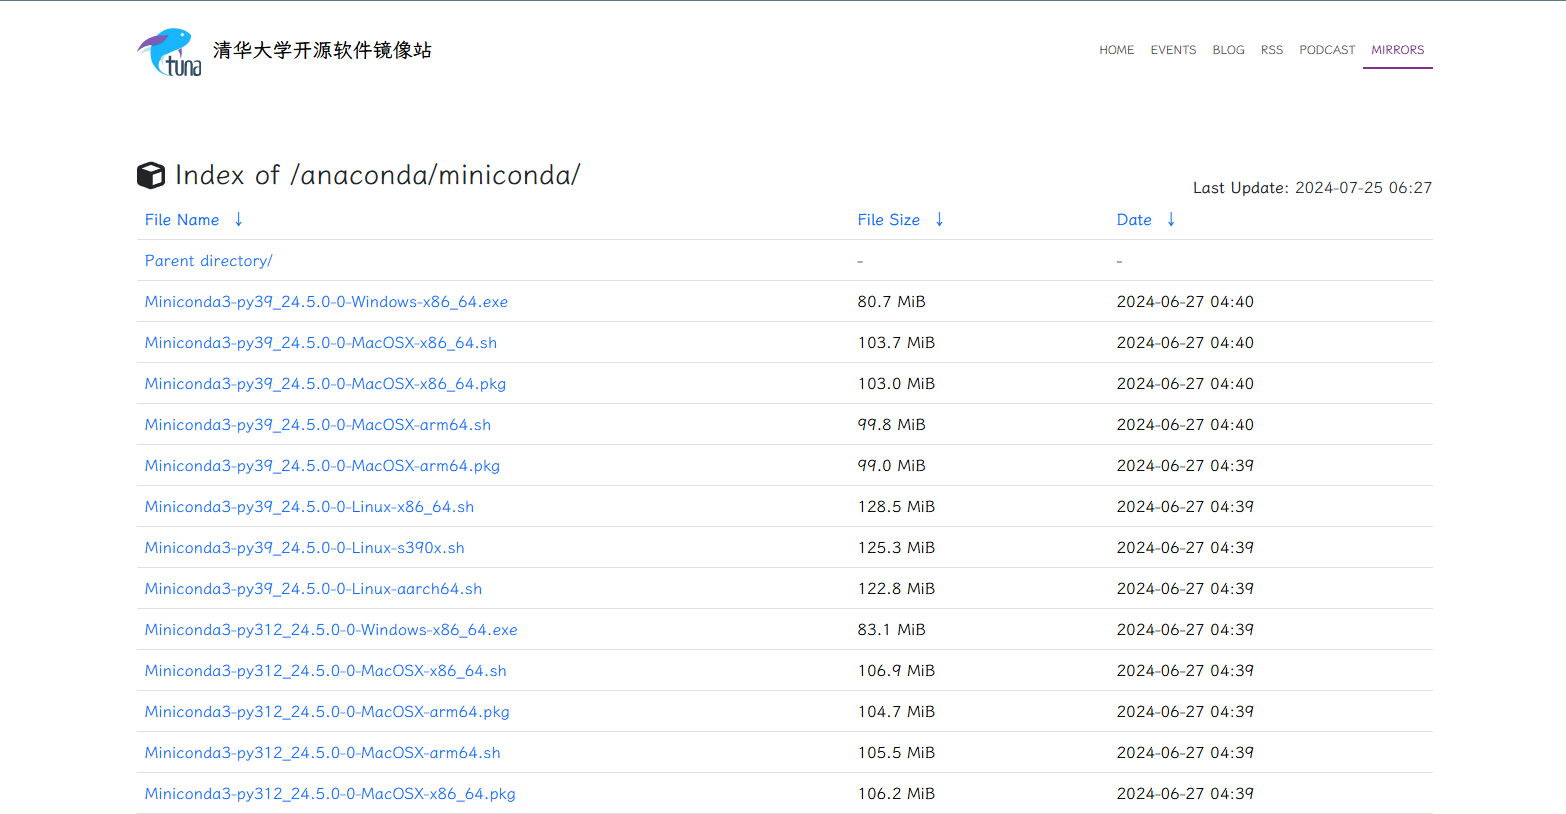Select the MIRRORS tab

point(1397,50)
